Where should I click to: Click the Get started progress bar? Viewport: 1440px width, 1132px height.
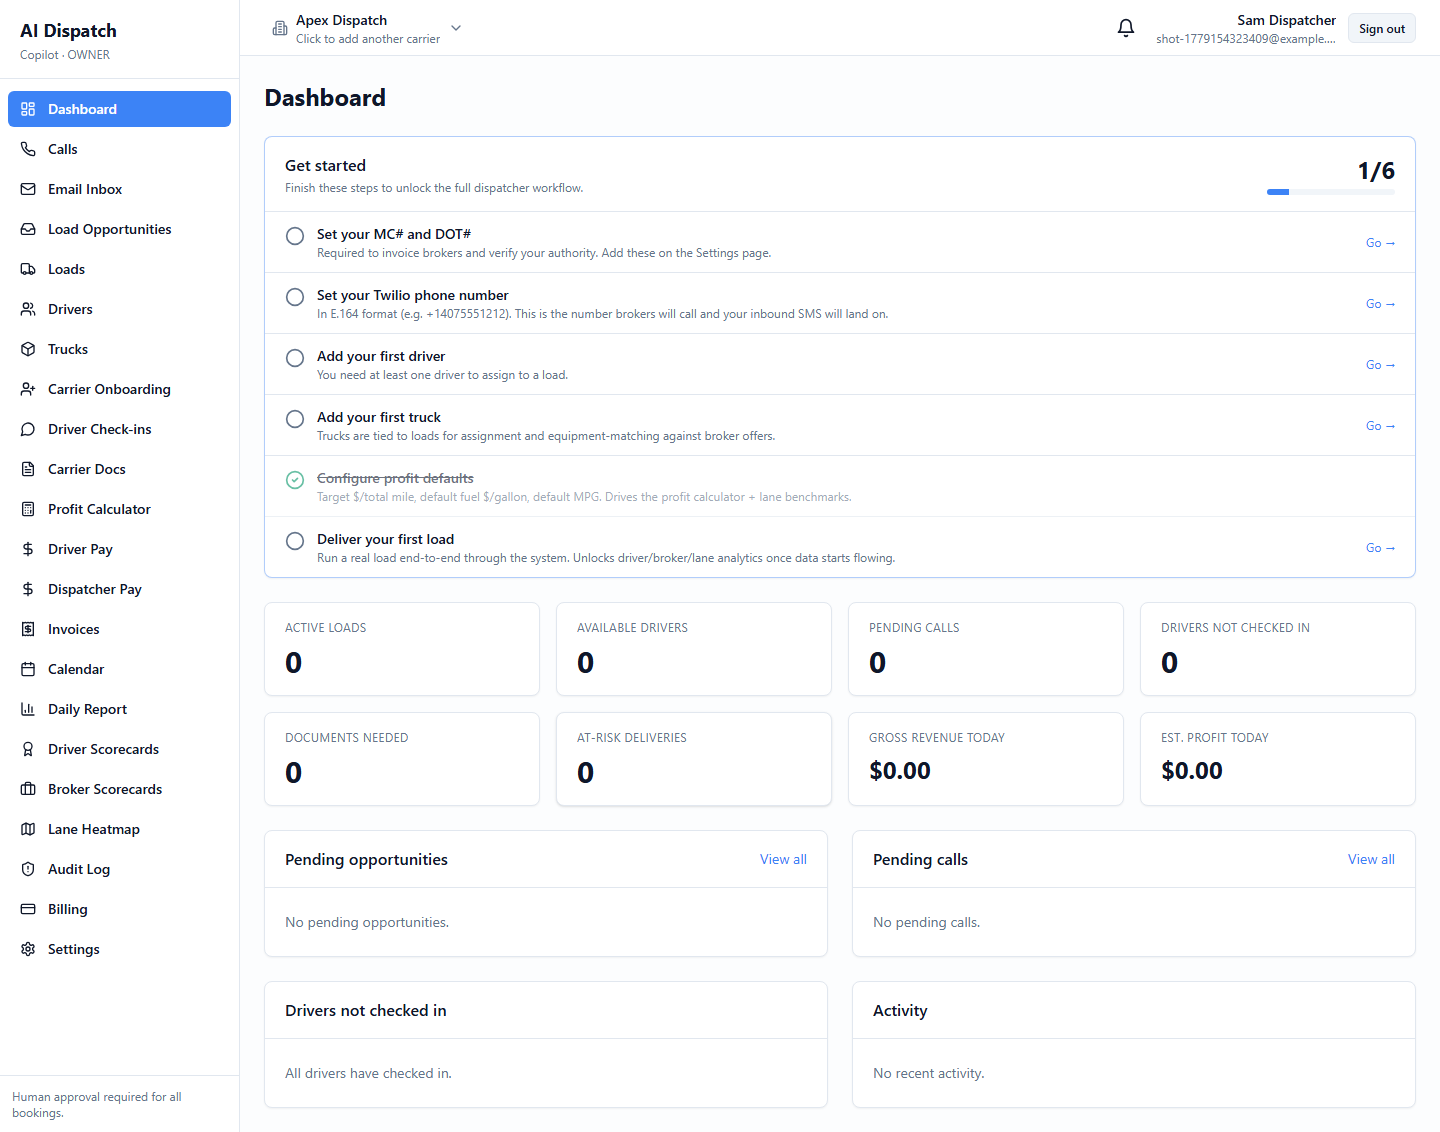[x=1331, y=192]
